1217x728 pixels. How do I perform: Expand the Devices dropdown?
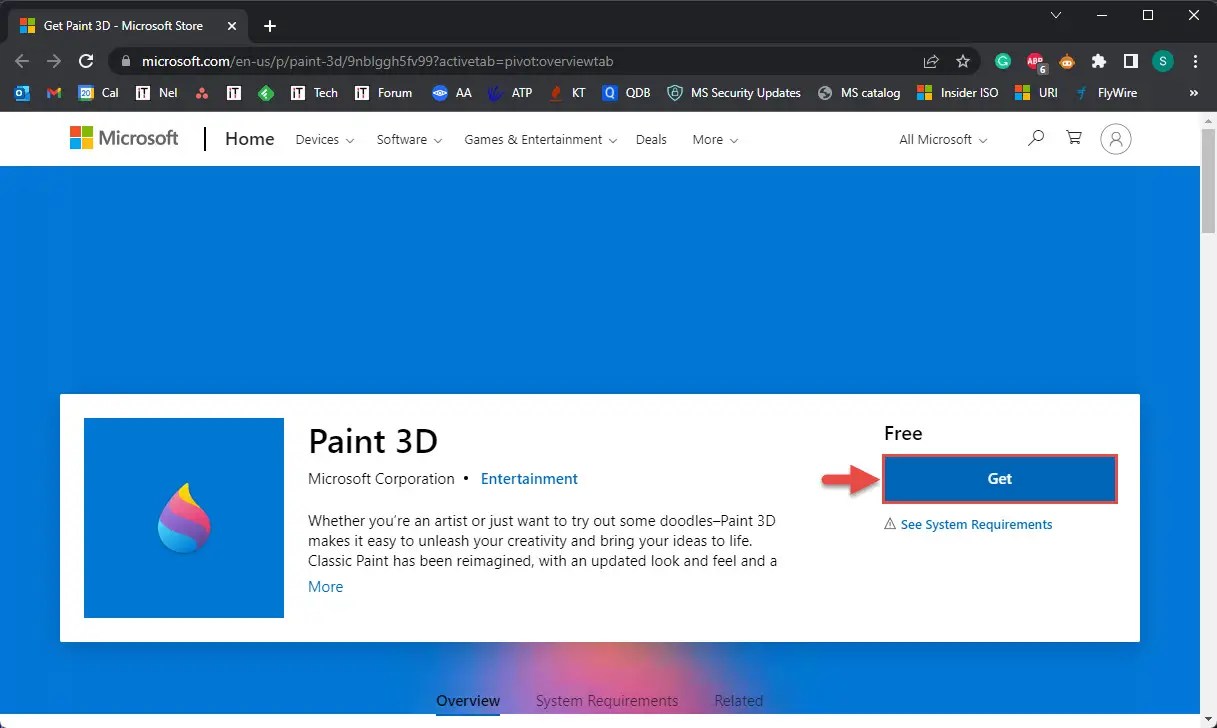[323, 140]
